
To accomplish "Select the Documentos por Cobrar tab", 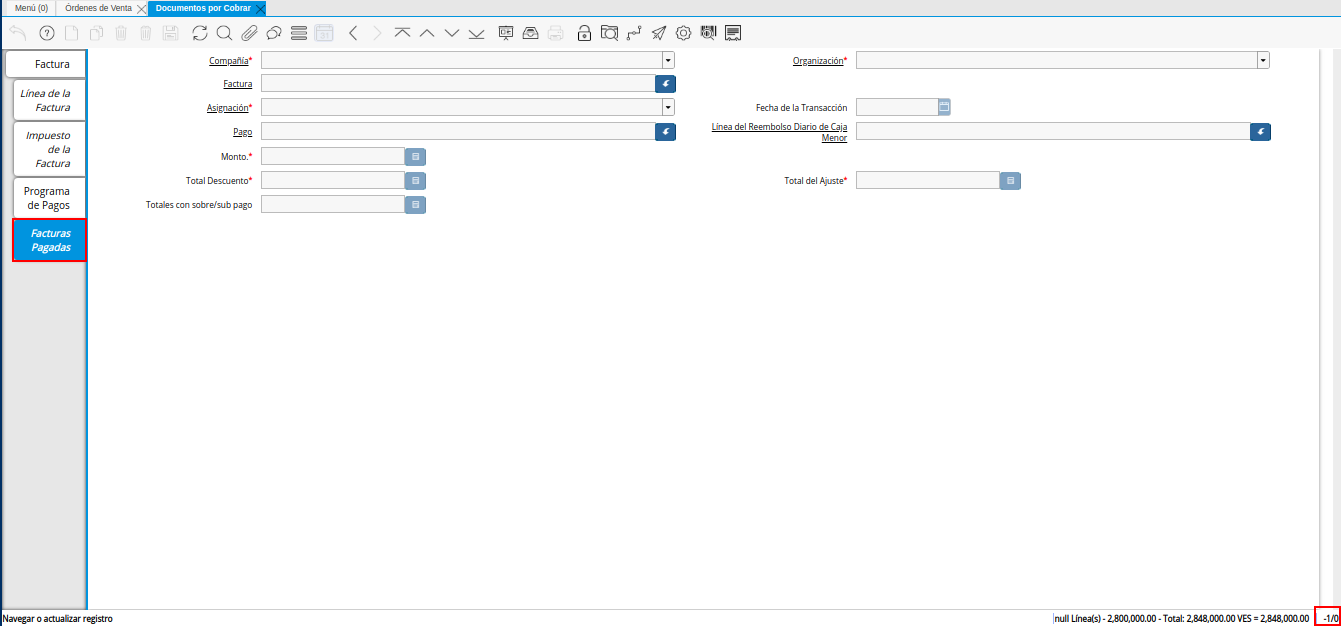I will click(x=203, y=8).
